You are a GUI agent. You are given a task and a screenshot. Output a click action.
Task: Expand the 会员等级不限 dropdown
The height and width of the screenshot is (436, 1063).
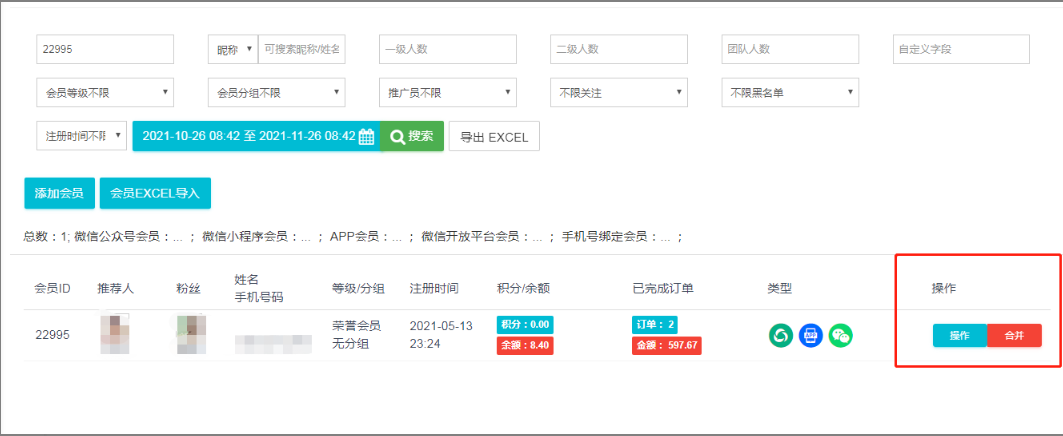105,93
